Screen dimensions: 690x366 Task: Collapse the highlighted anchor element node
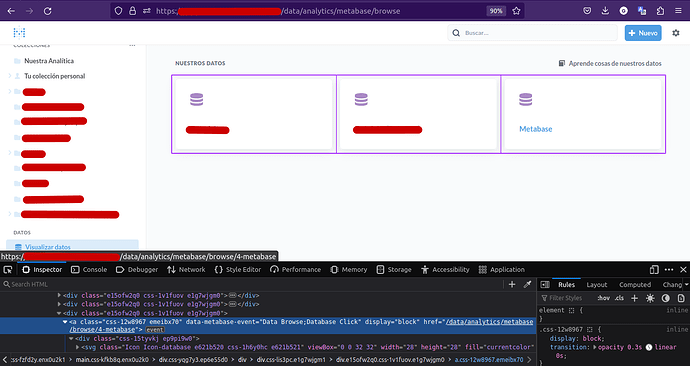(x=65, y=322)
